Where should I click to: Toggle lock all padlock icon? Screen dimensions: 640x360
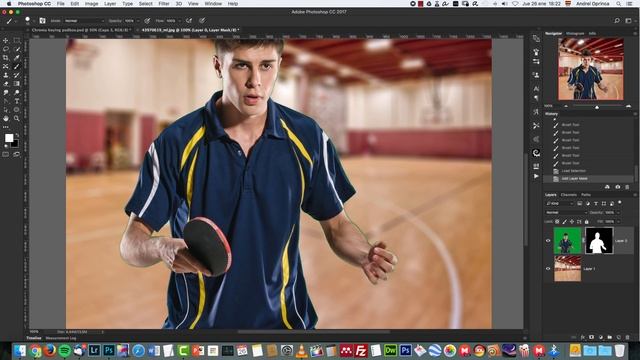587,222
